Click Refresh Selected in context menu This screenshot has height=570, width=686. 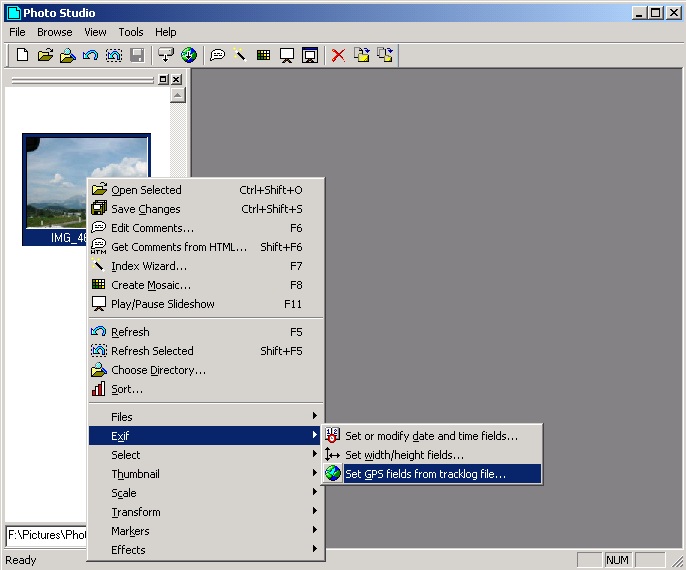click(x=206, y=351)
